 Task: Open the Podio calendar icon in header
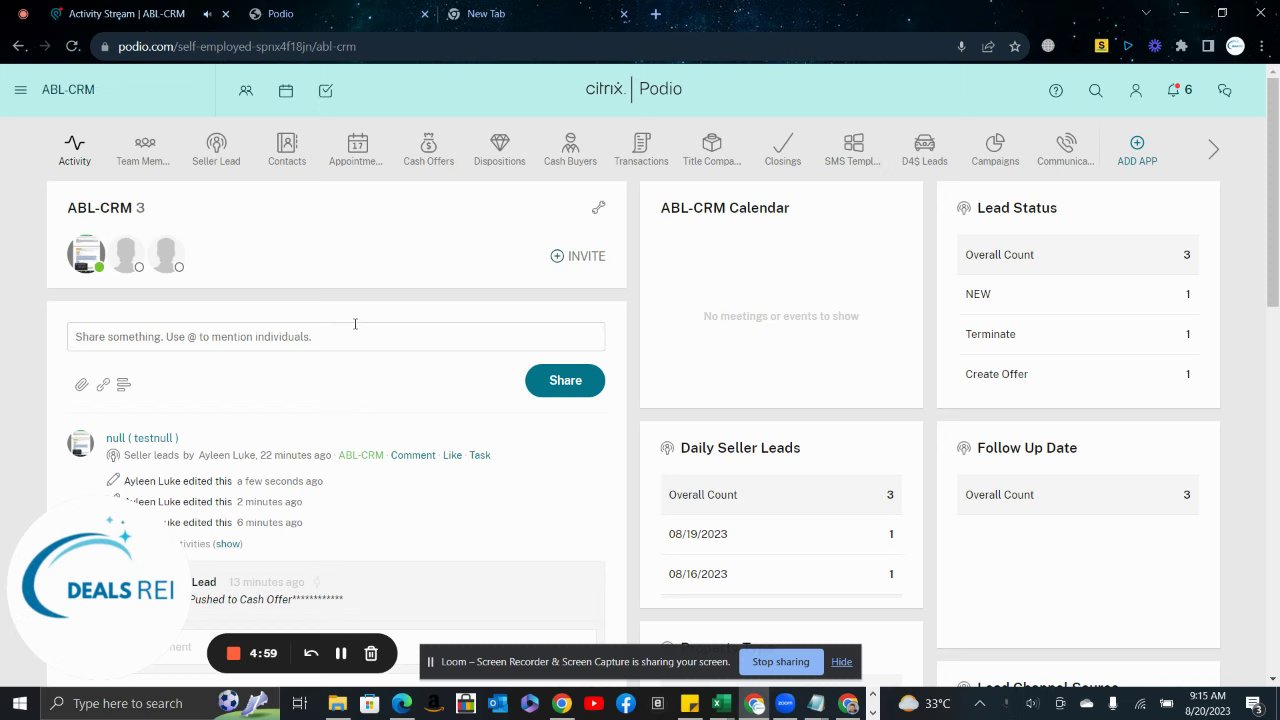286,90
